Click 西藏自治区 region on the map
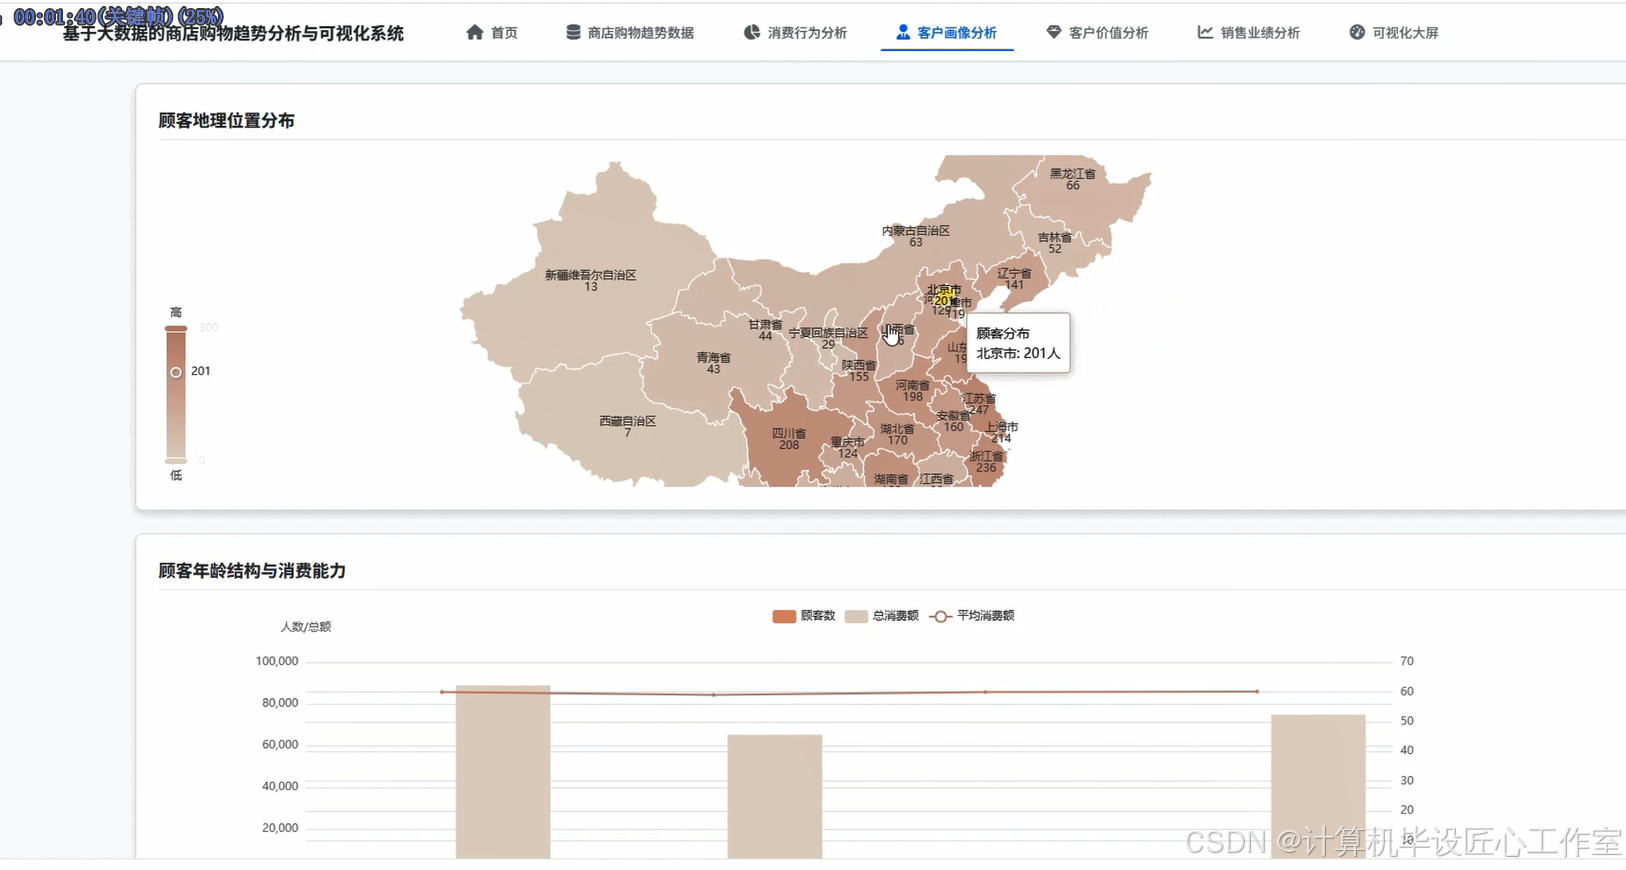 [627, 427]
